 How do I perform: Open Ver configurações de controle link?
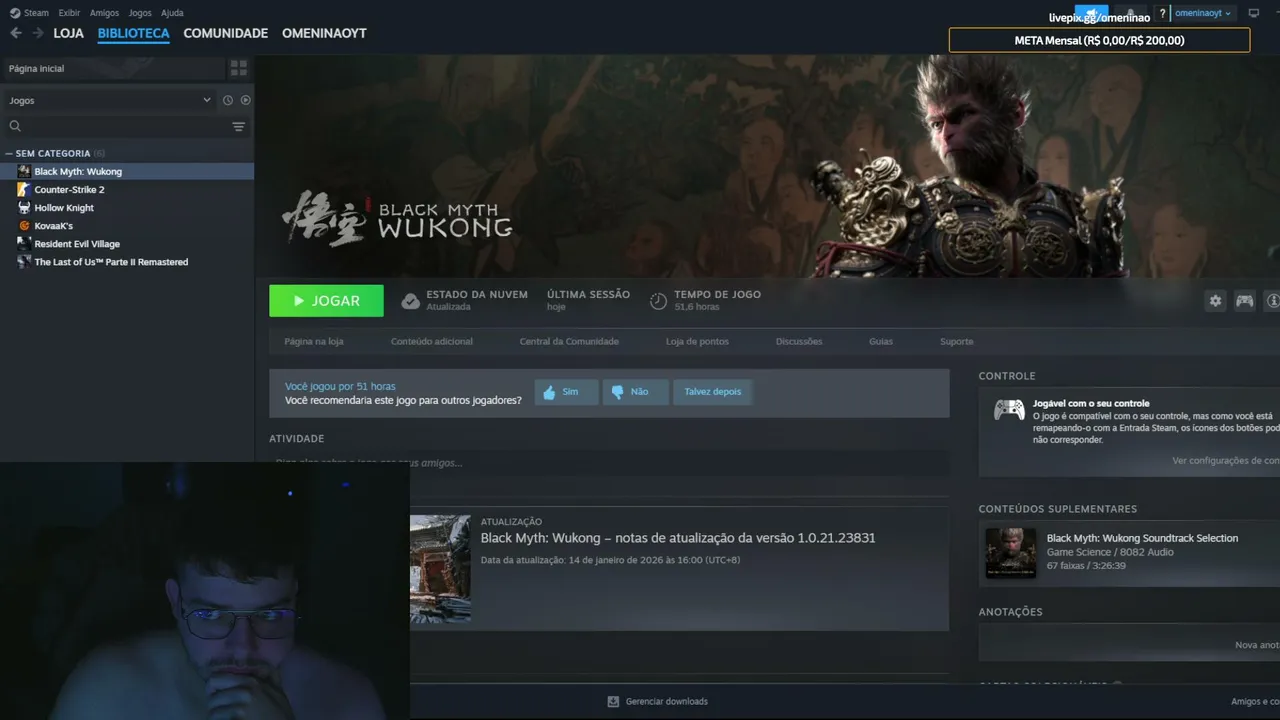[1226, 461]
